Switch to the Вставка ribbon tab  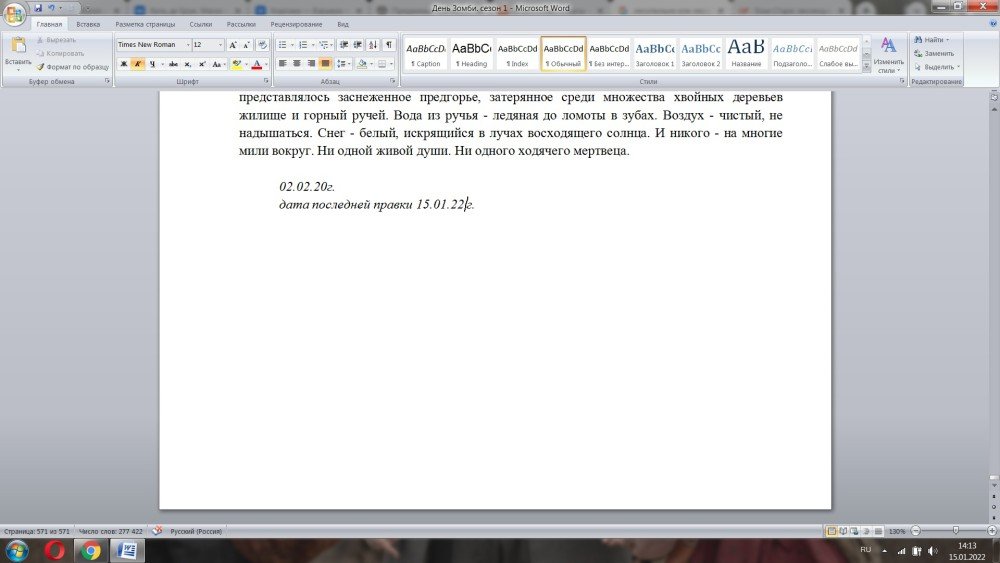coord(88,23)
